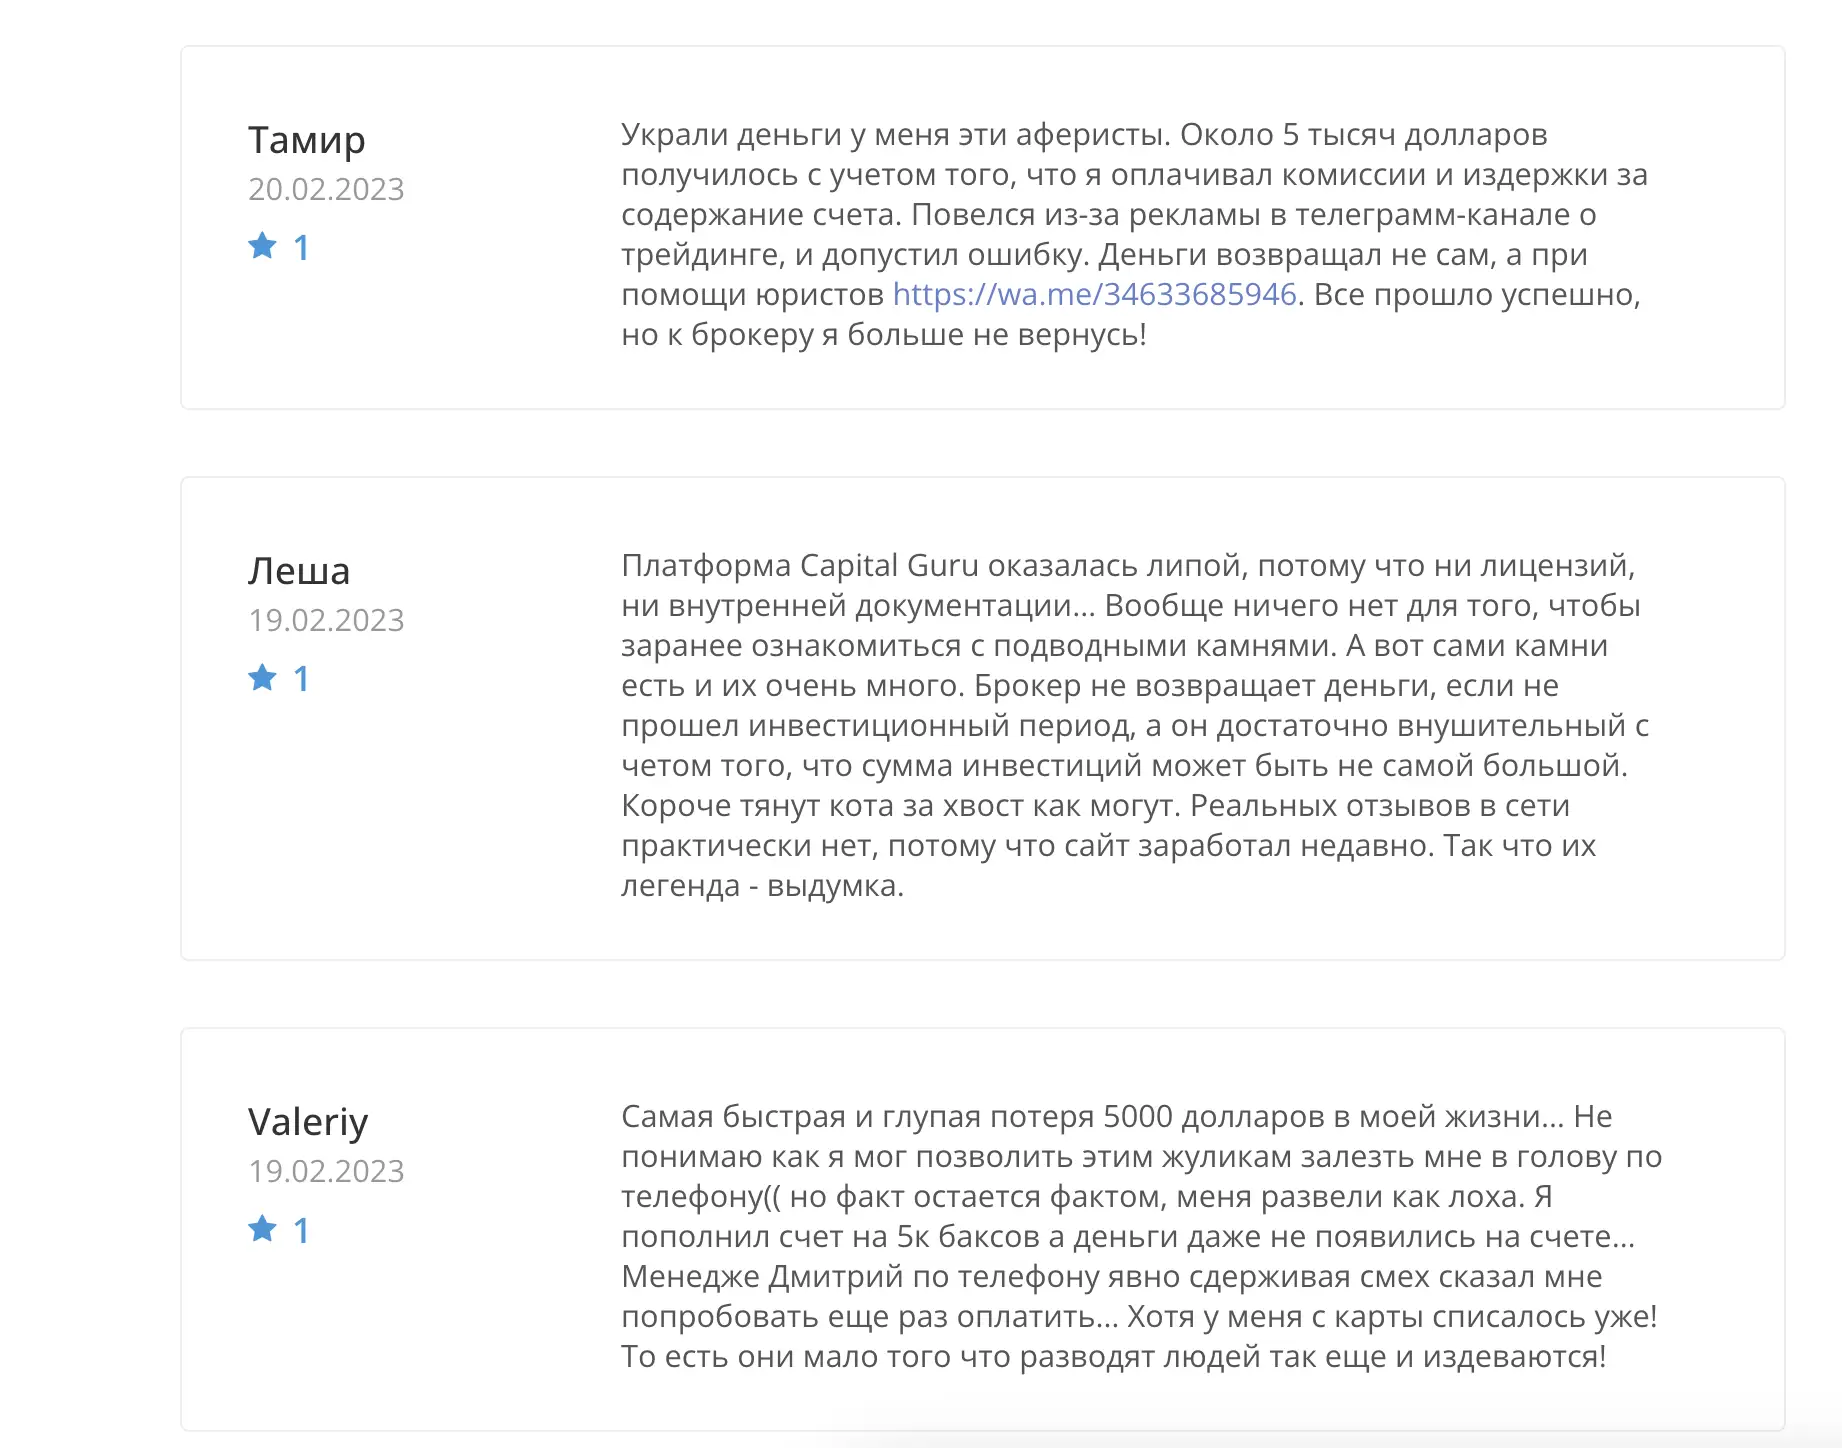Click reviewer name Valeriy
Viewport: 1842px width, 1448px height.
tap(308, 1122)
